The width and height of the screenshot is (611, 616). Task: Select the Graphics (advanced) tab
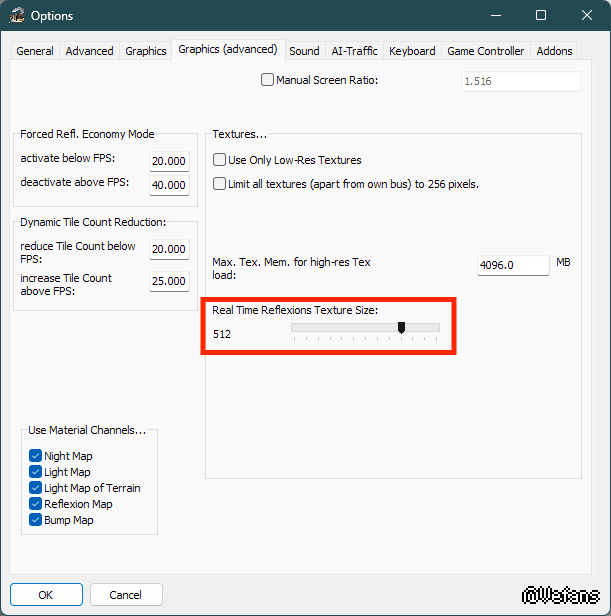(x=228, y=50)
